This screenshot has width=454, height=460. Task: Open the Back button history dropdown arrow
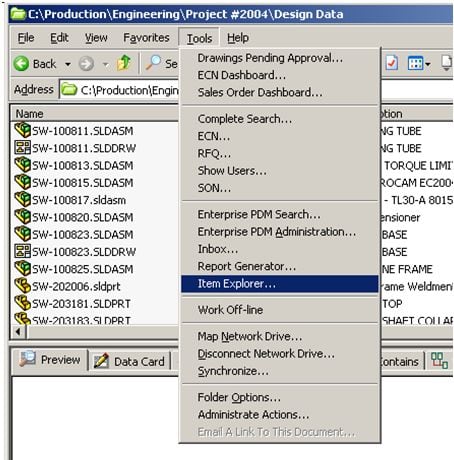pyautogui.click(x=68, y=64)
